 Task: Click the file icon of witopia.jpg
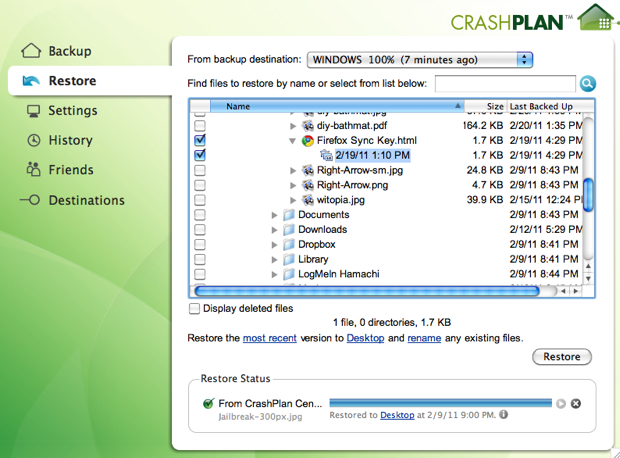pos(308,200)
